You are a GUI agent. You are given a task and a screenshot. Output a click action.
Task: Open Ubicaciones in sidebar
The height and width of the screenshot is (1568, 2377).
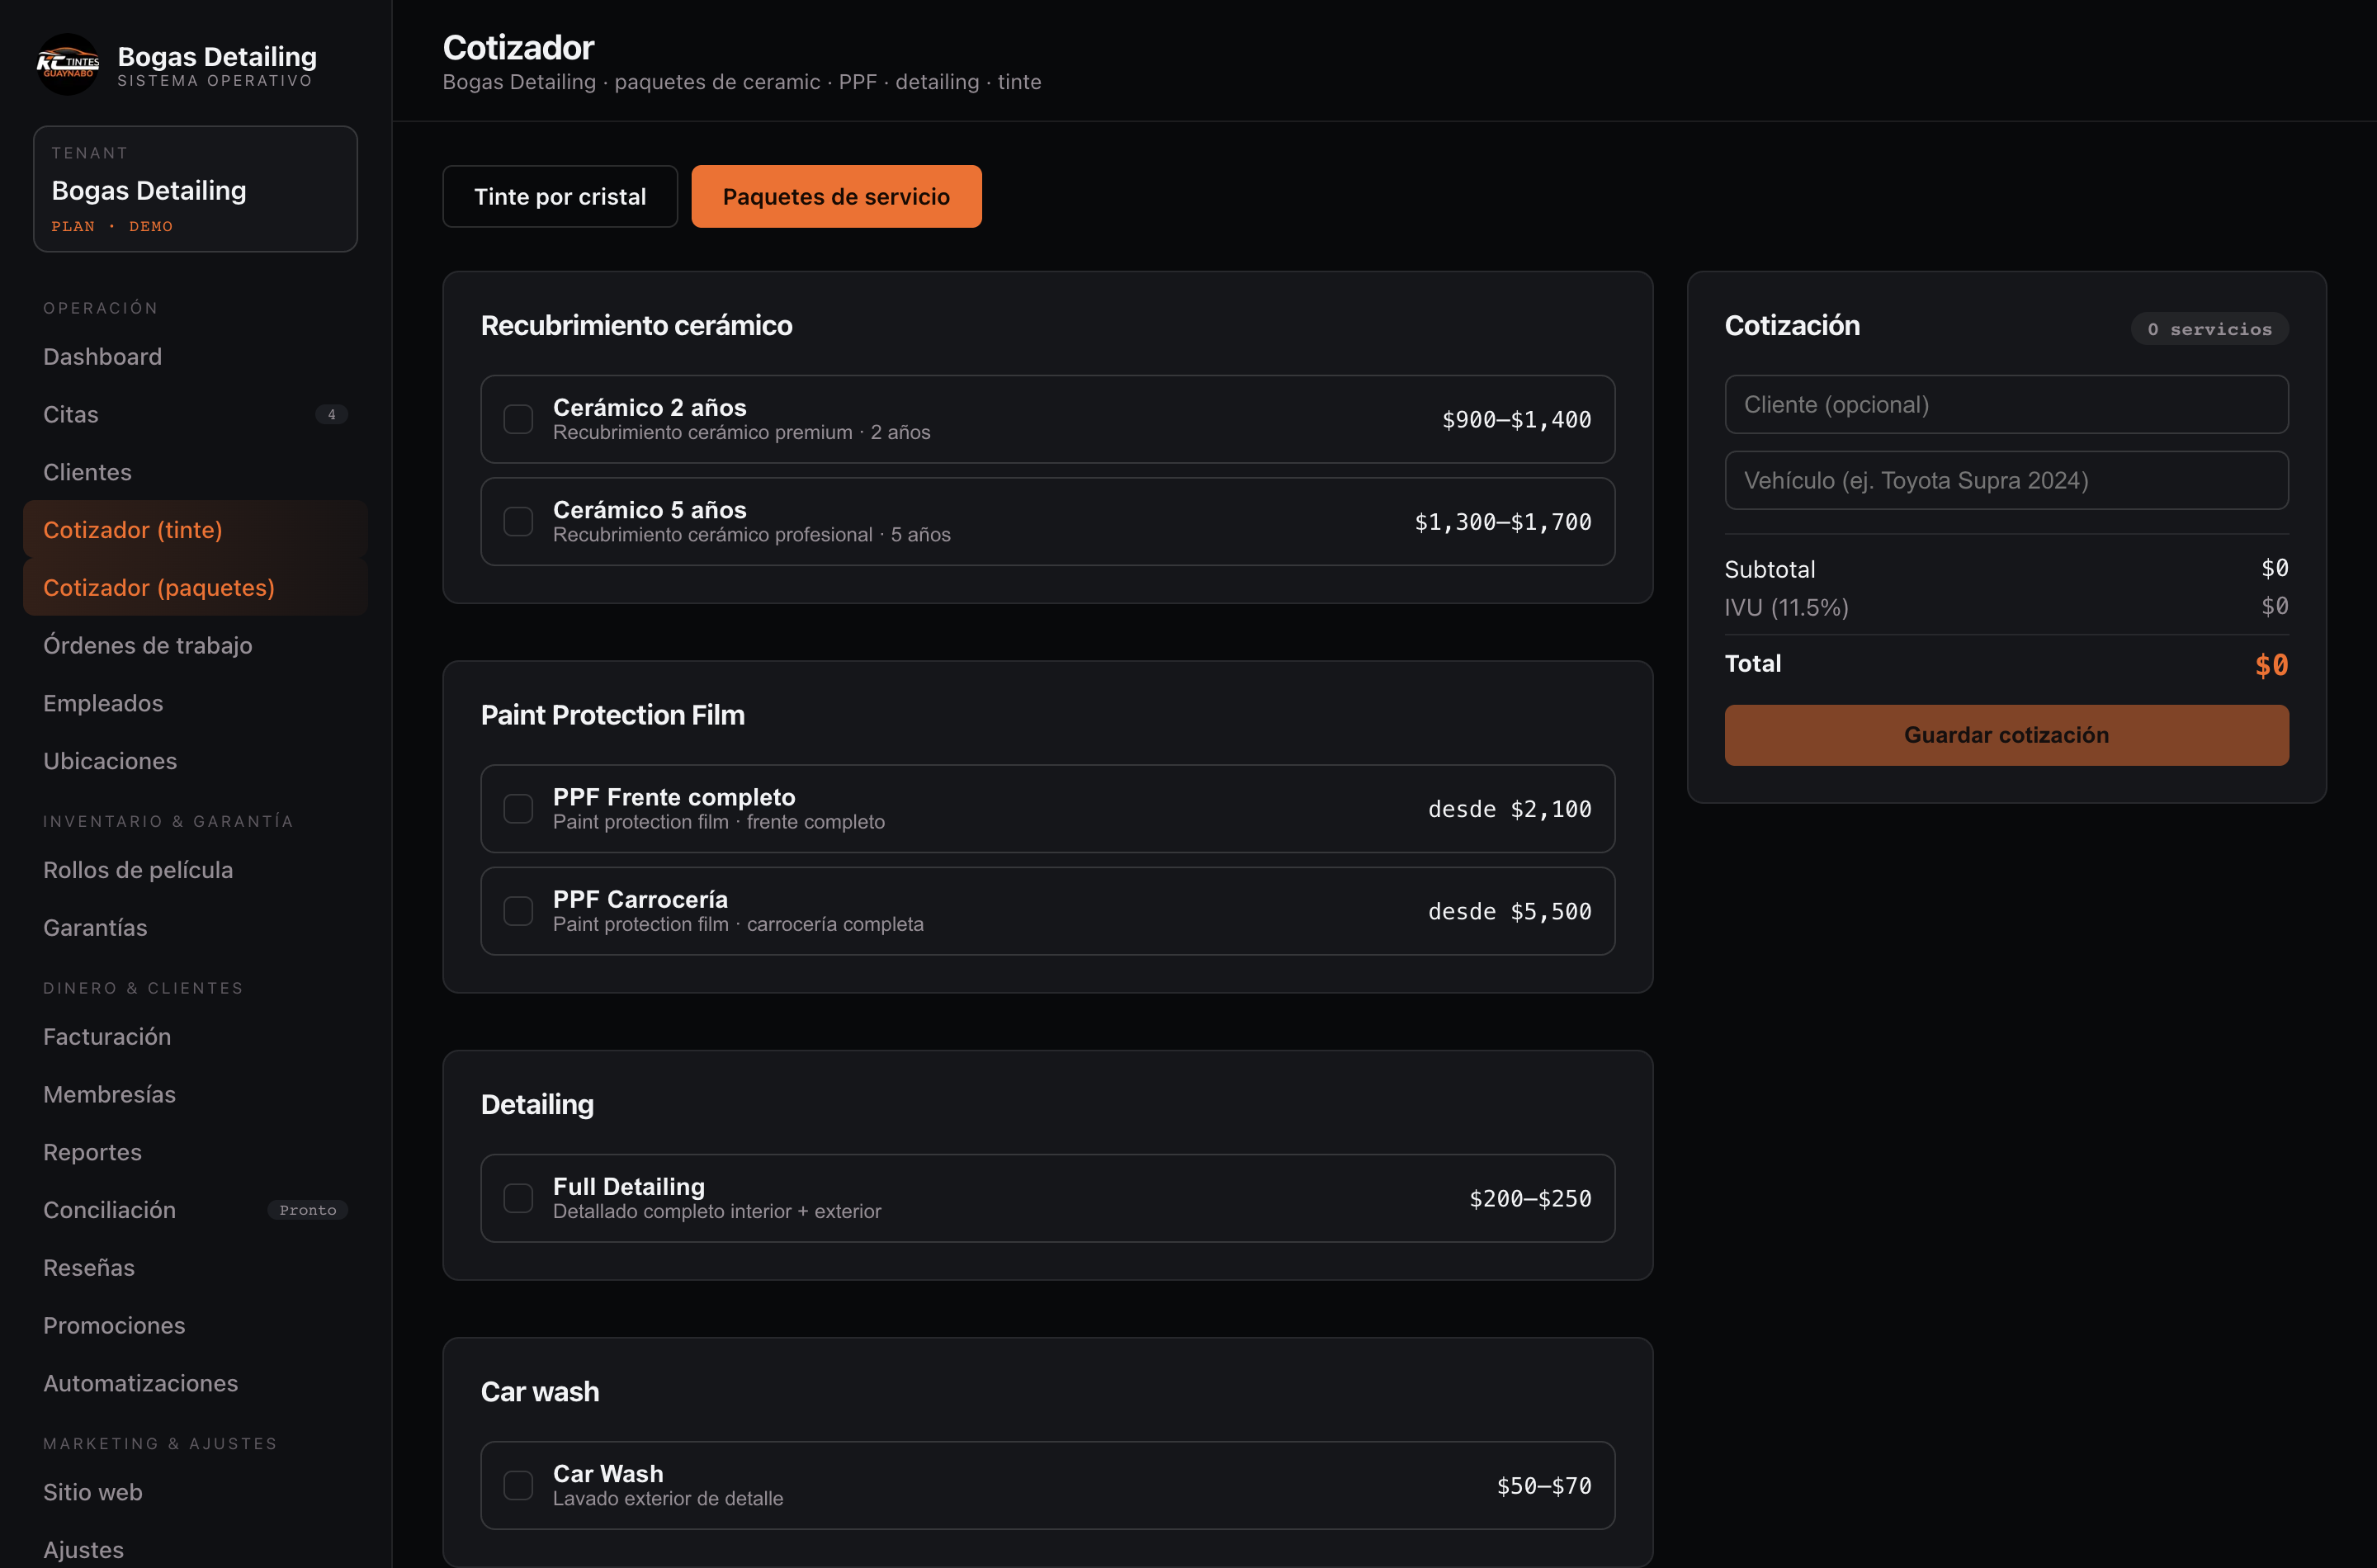click(195, 761)
